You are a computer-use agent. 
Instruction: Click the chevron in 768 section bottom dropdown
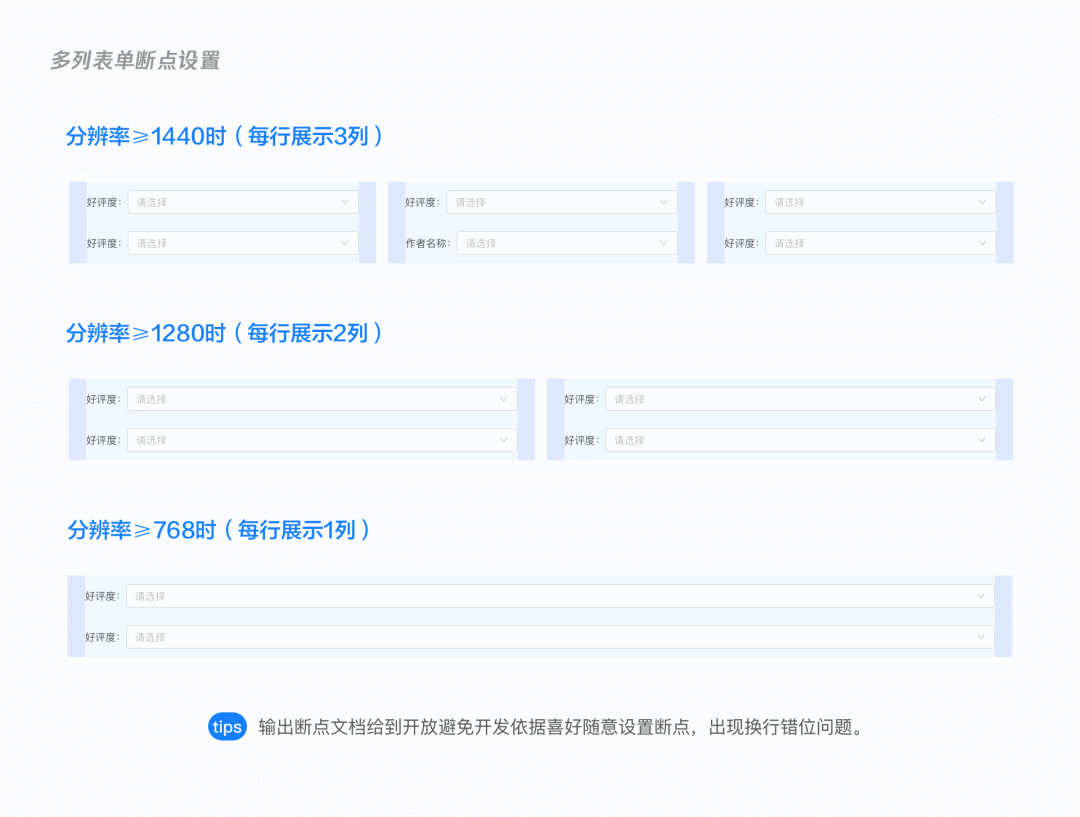pos(980,636)
